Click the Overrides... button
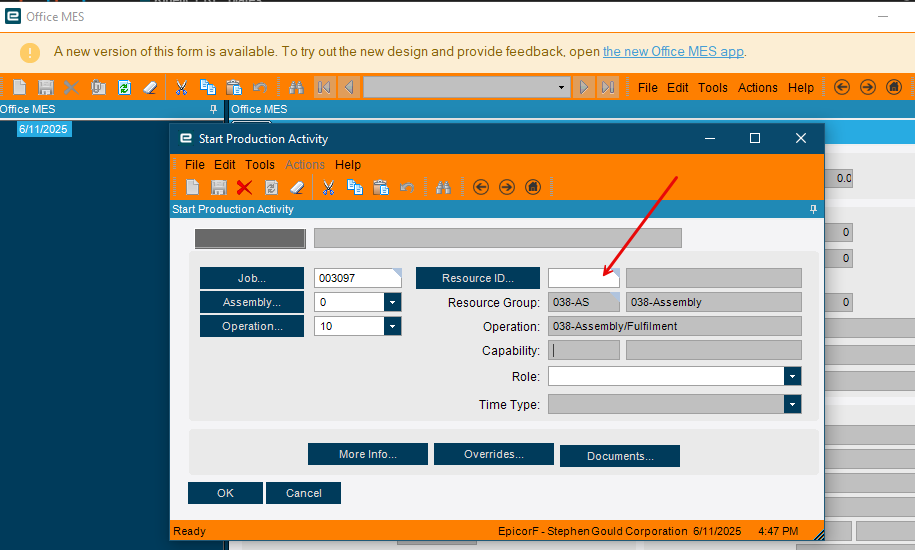The image size is (915, 550). tap(494, 454)
